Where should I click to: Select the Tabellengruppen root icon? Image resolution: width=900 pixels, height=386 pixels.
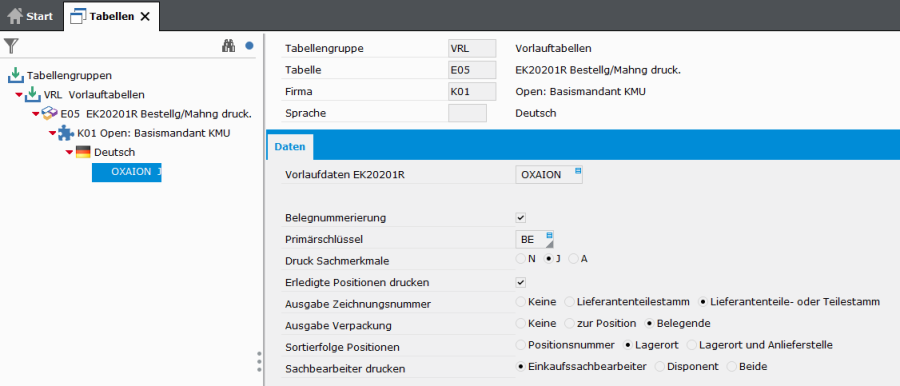(16, 75)
